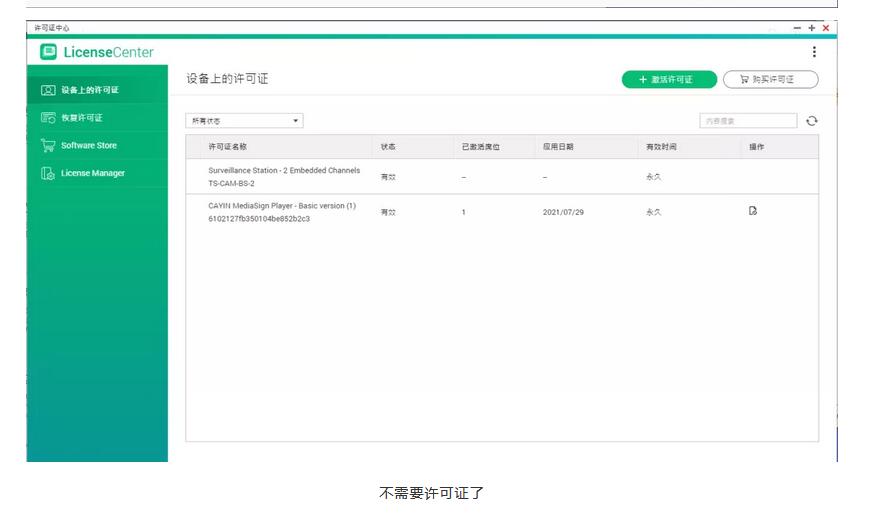Viewport: 869px width, 524px height.
Task: Sort by 状态 column header
Action: (x=388, y=146)
